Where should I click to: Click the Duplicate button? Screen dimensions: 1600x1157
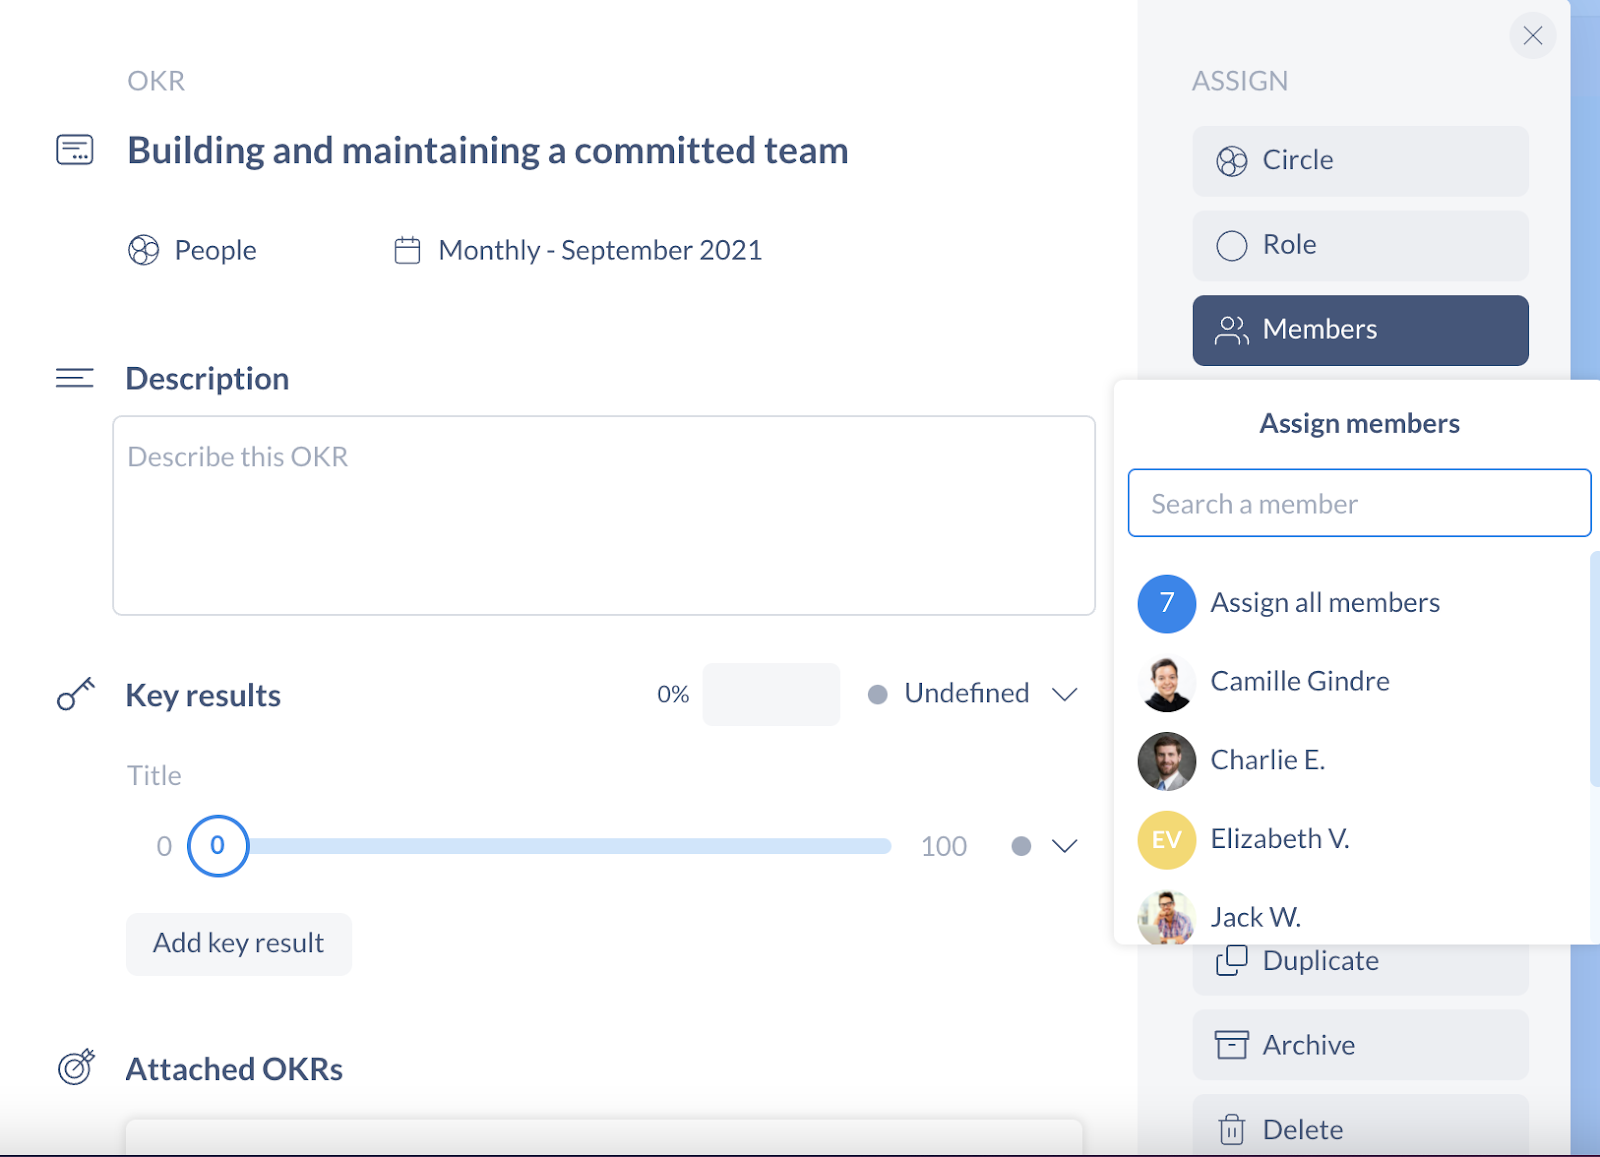coord(1360,963)
